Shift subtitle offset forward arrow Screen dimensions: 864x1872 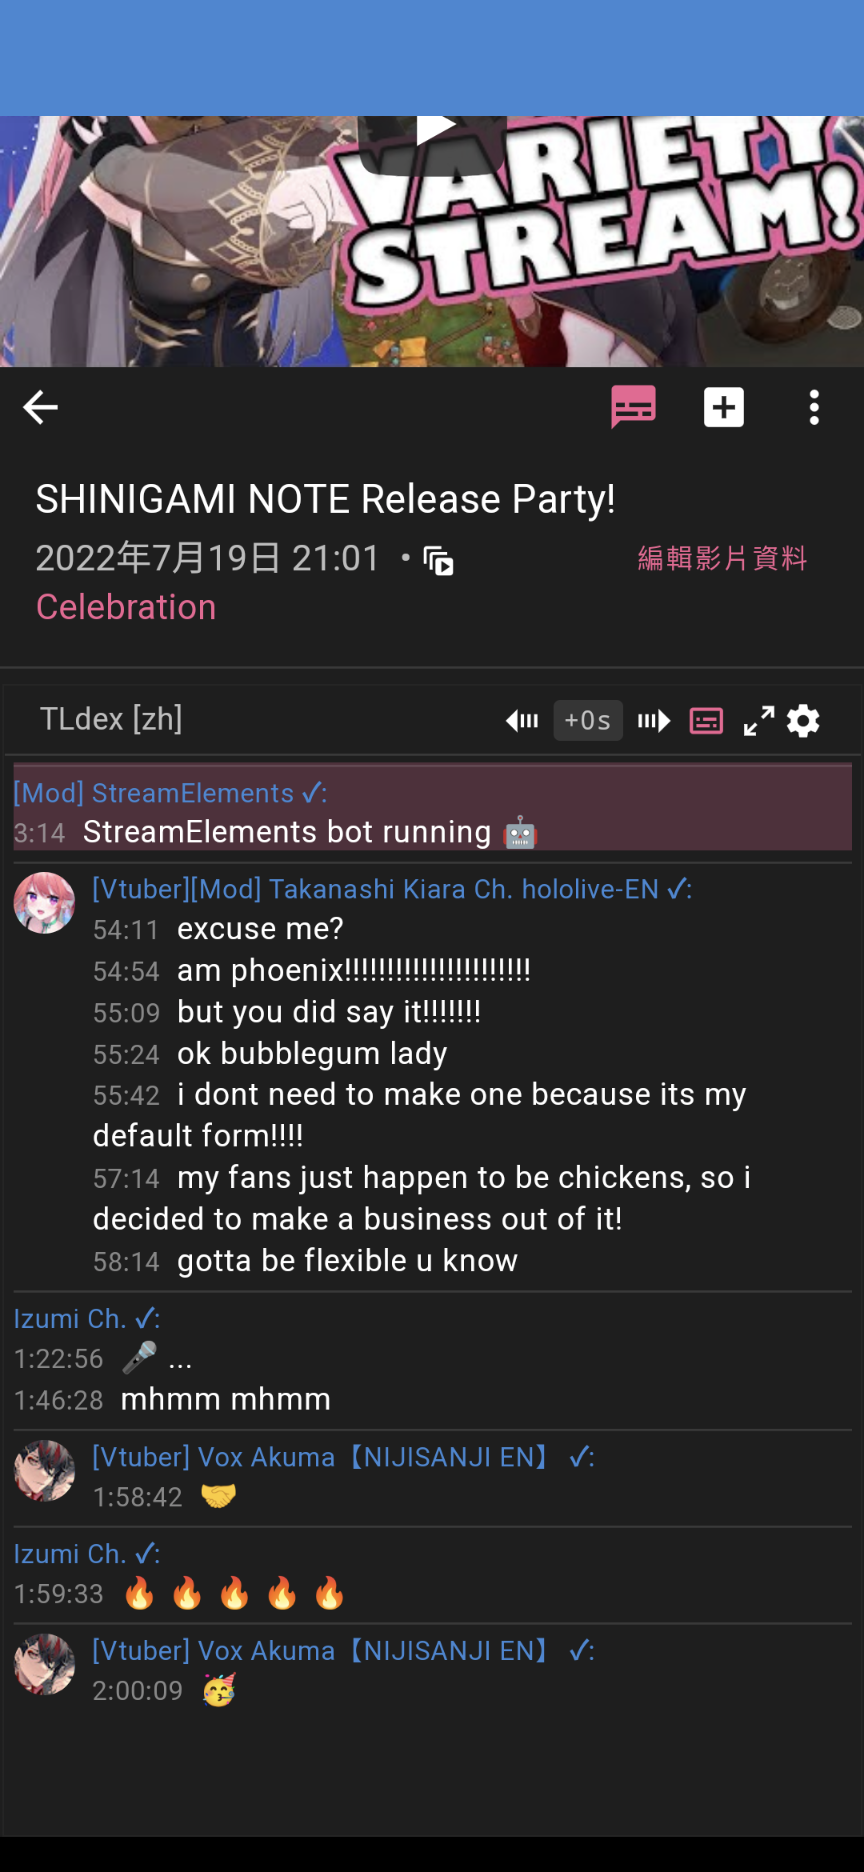654,720
